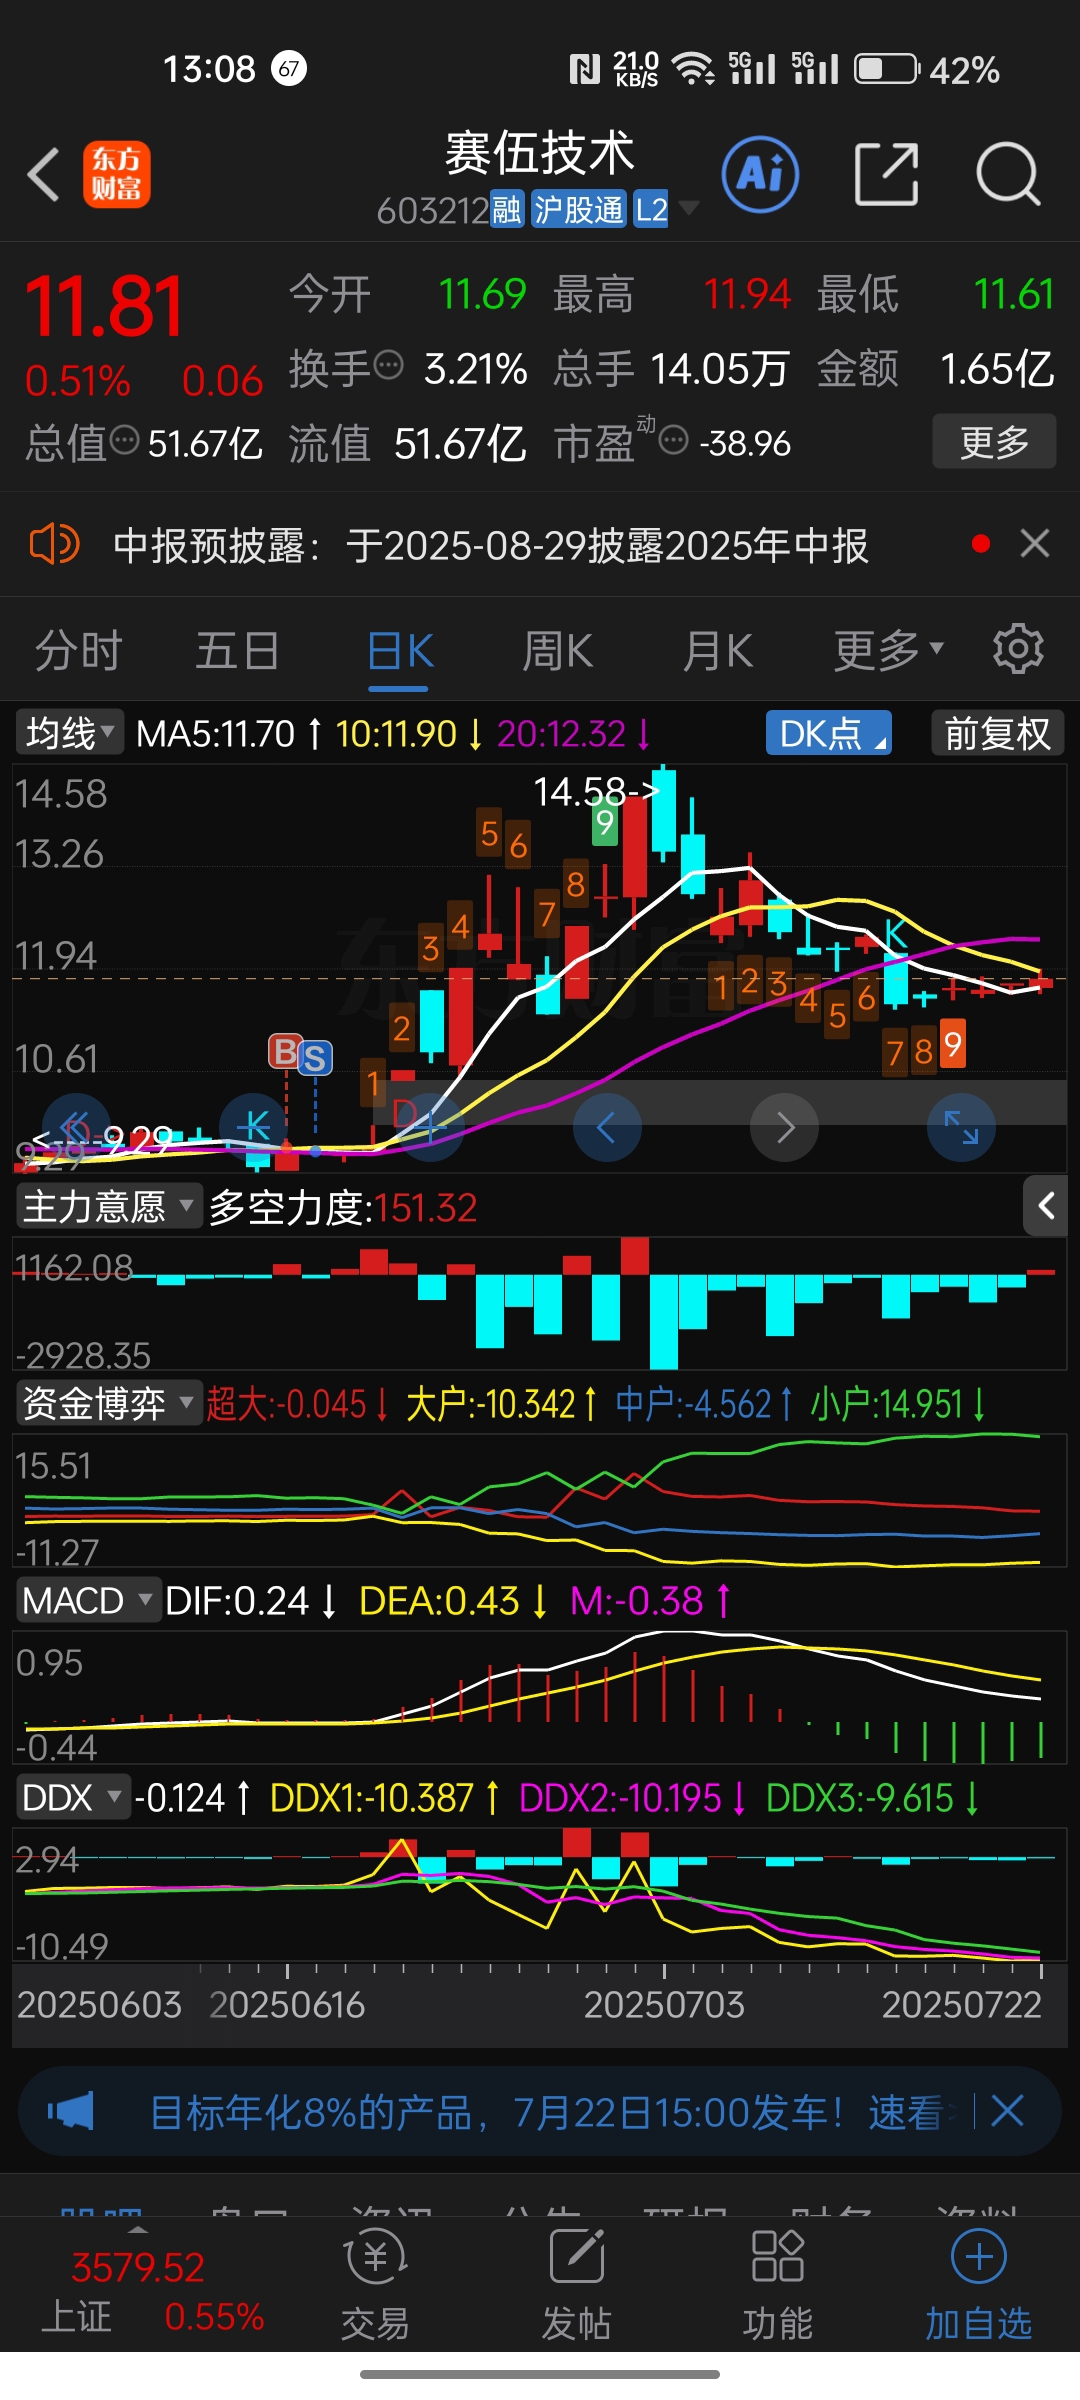This screenshot has width=1080, height=2400.
Task: Tap the 20250703 date axis label
Action: (x=664, y=2004)
